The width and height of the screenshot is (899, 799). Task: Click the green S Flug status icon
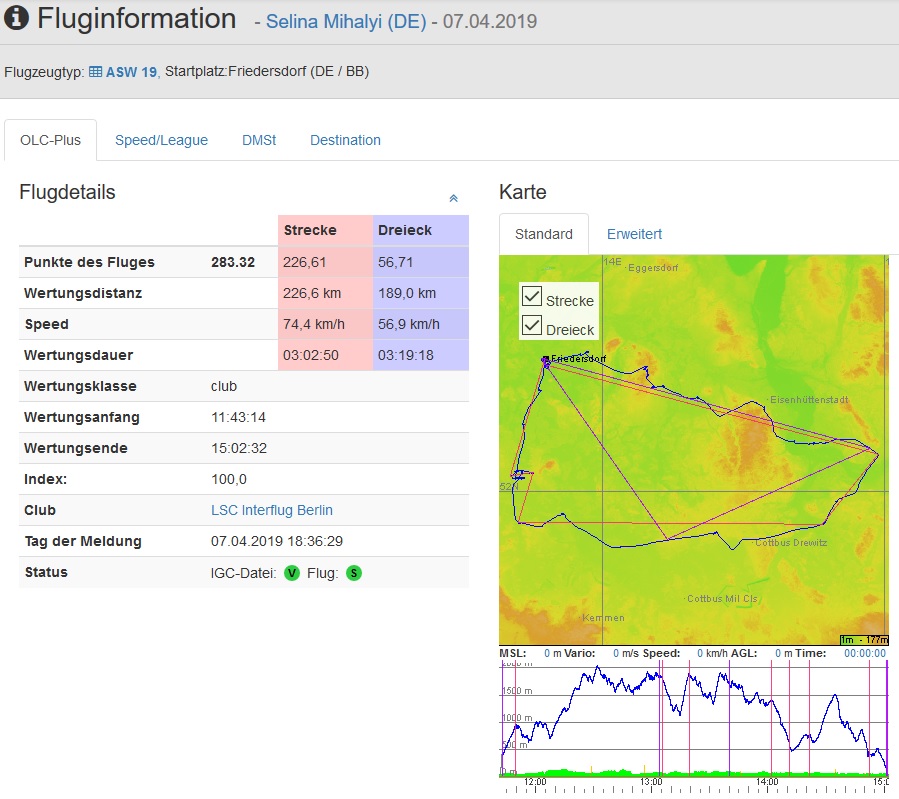tap(354, 573)
